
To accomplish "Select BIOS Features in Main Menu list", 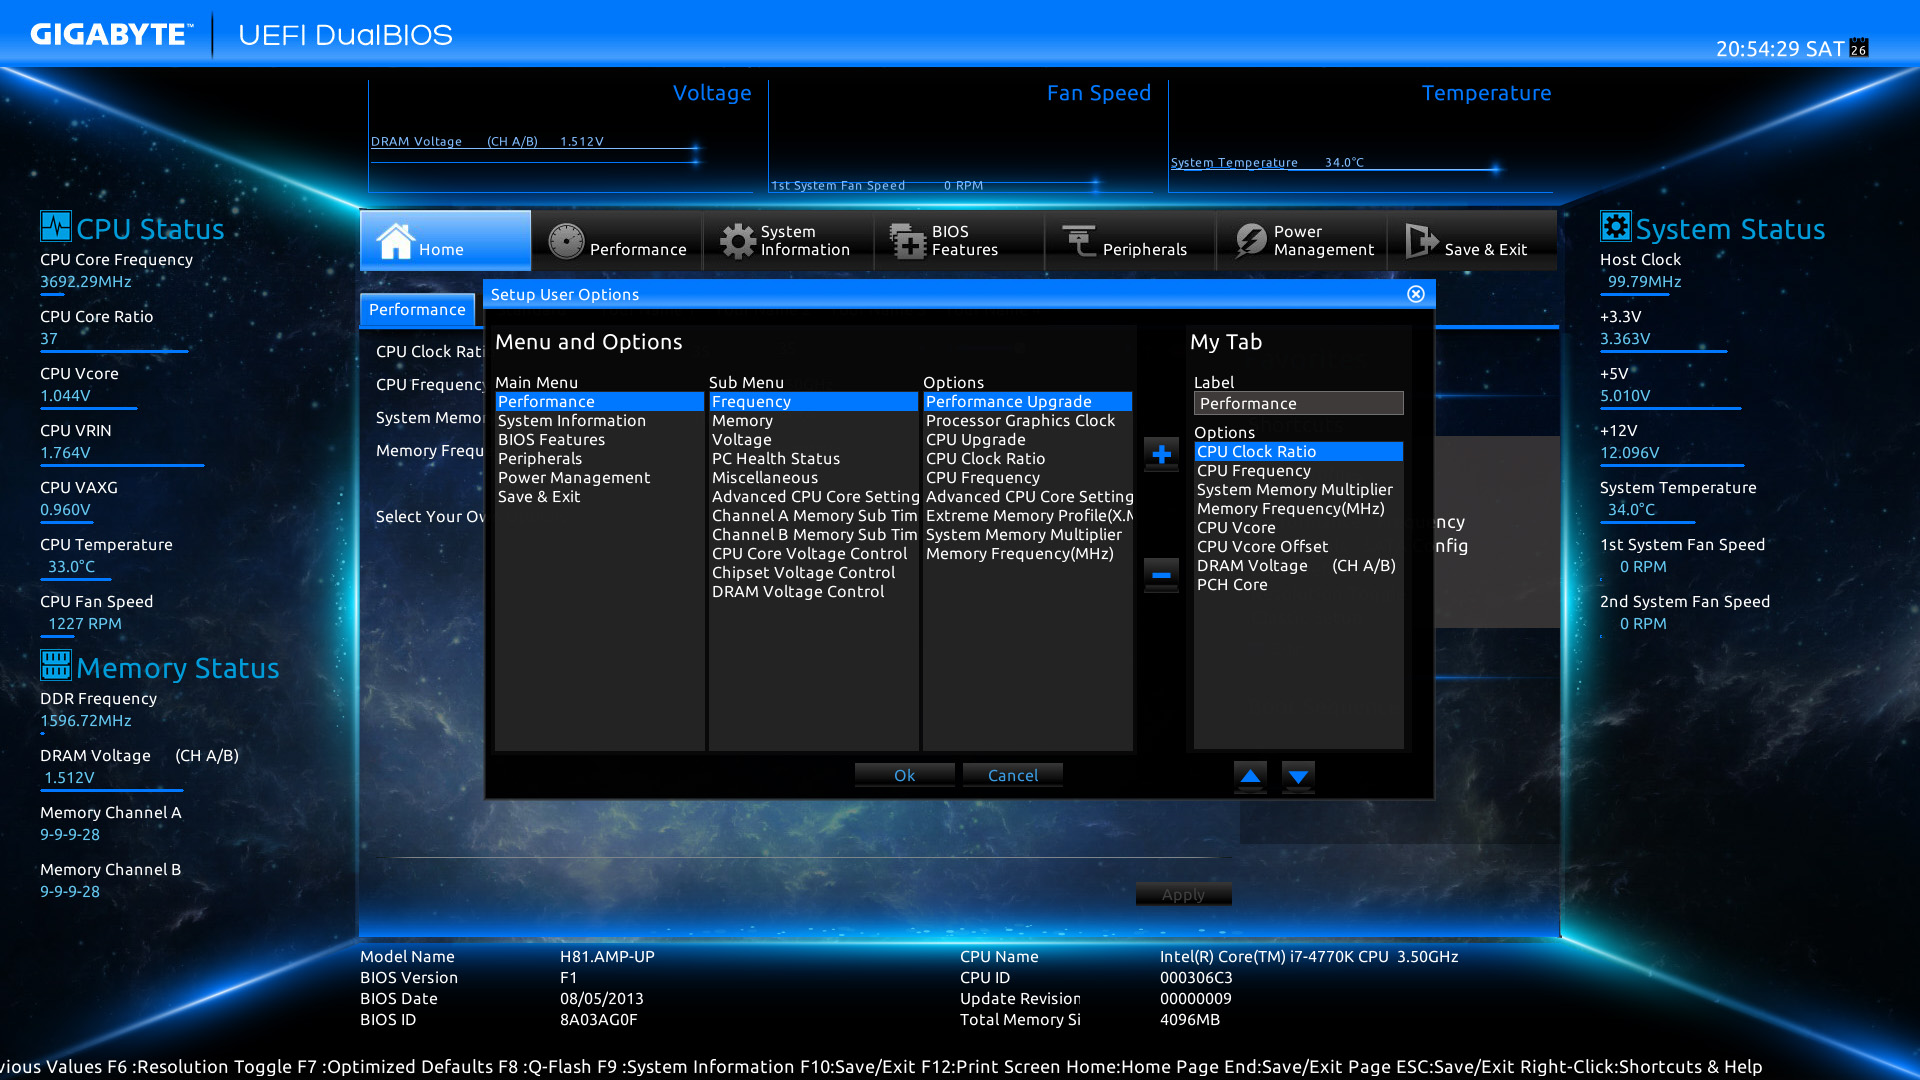I will pyautogui.click(x=599, y=440).
